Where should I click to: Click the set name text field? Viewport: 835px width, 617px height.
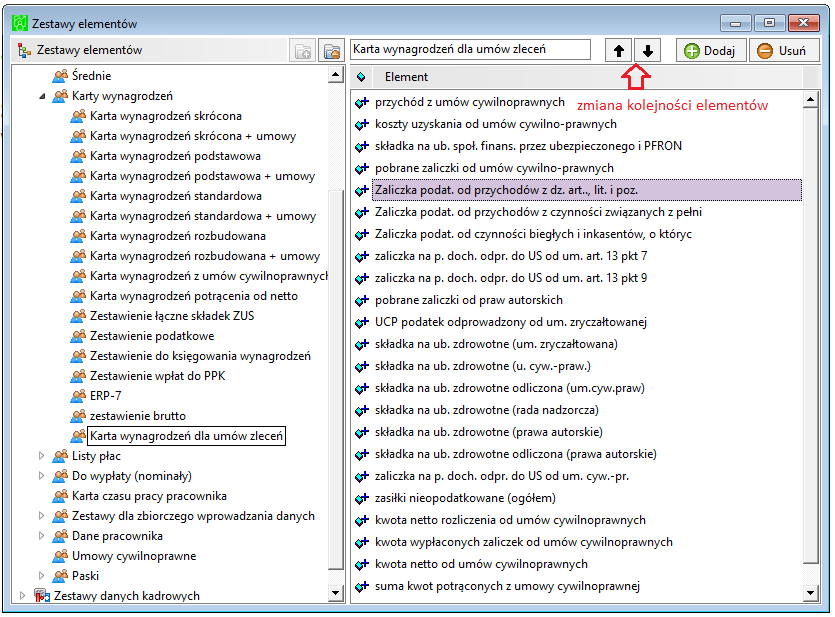[470, 50]
